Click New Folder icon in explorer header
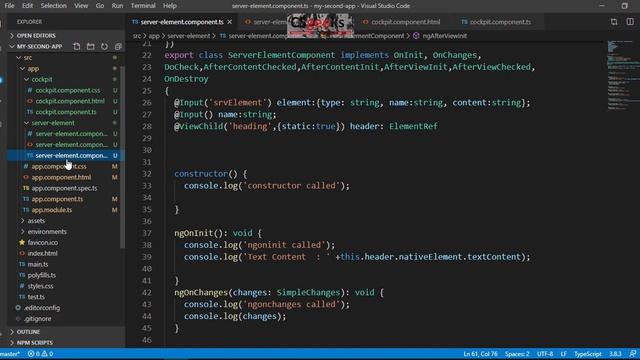 (x=91, y=47)
